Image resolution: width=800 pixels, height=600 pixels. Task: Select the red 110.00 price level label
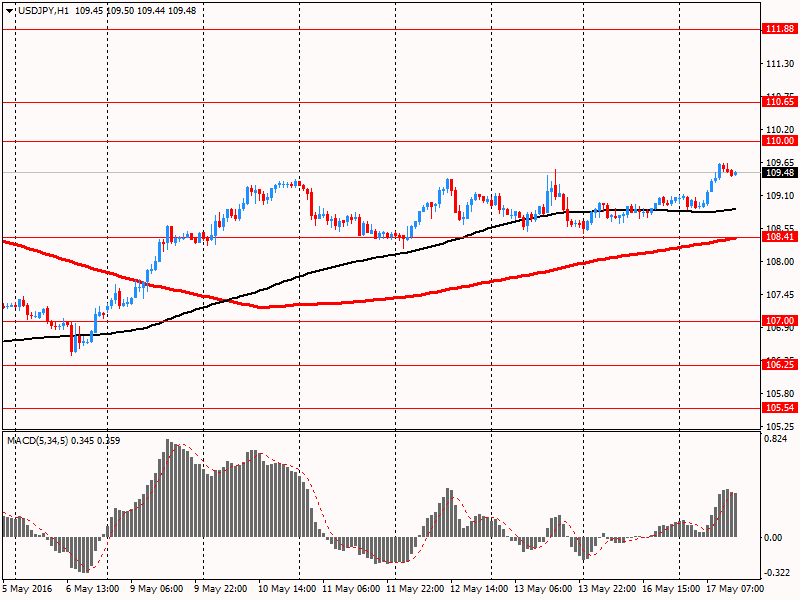click(x=779, y=141)
